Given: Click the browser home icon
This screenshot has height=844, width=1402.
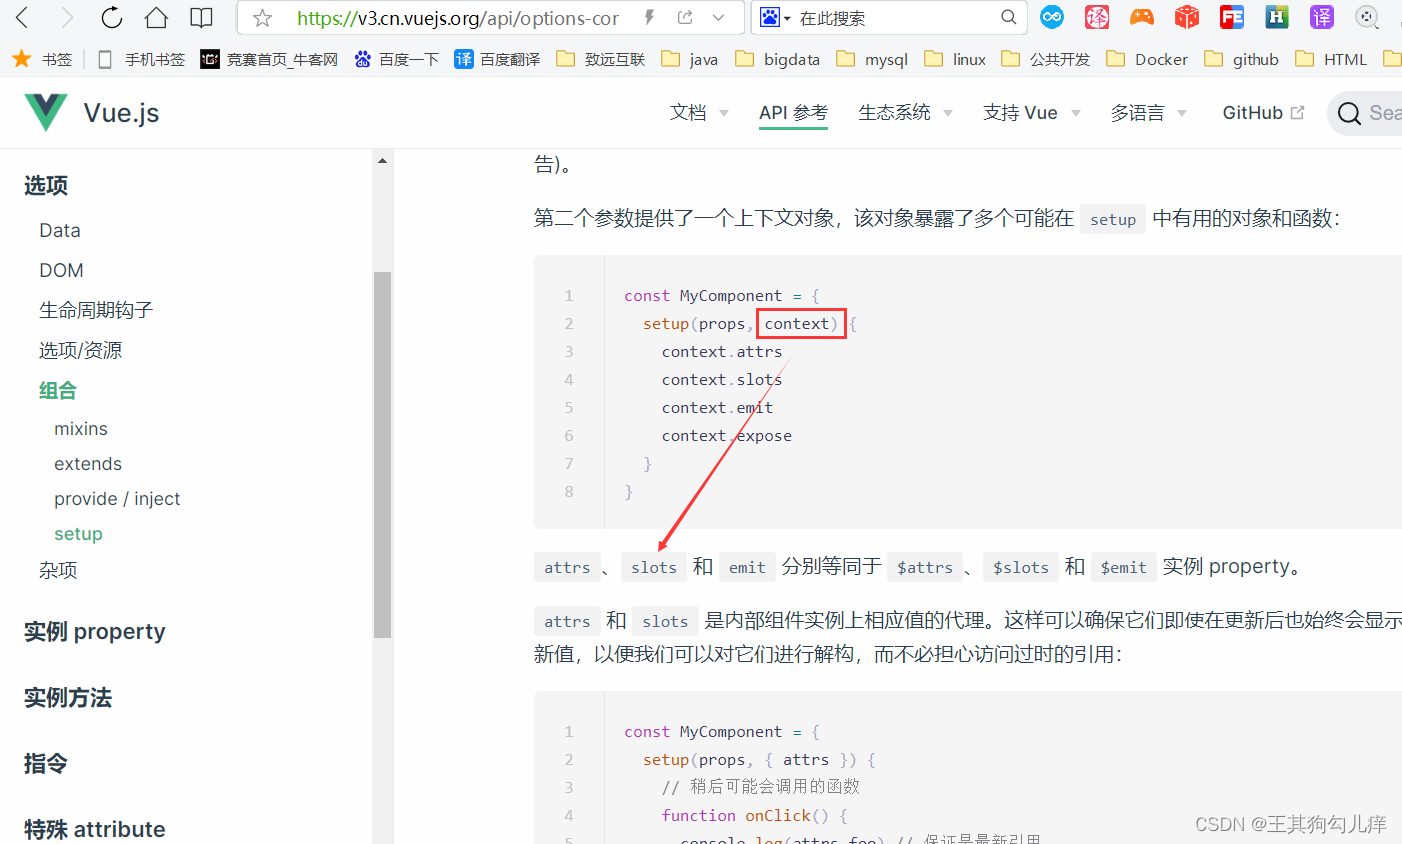Looking at the screenshot, I should [155, 17].
